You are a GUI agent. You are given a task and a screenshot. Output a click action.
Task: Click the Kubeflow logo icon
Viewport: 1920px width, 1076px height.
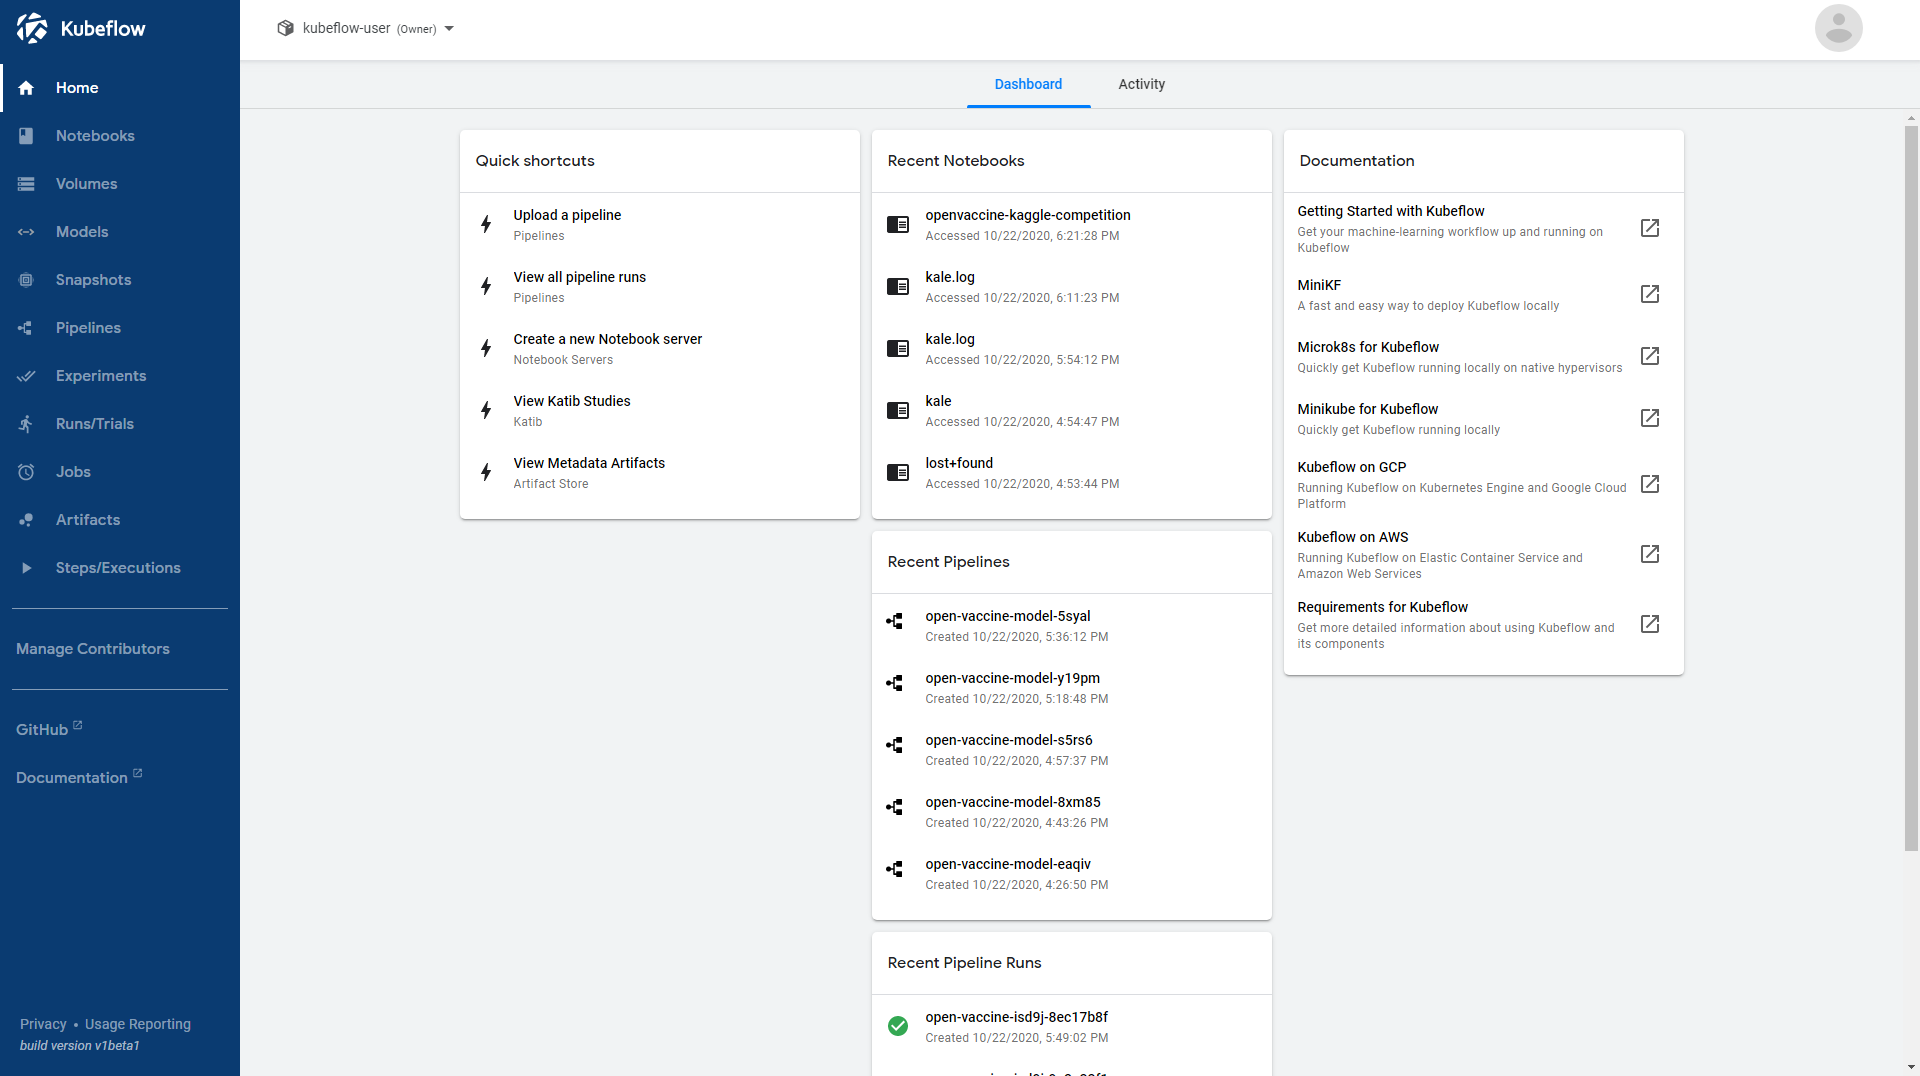point(32,28)
